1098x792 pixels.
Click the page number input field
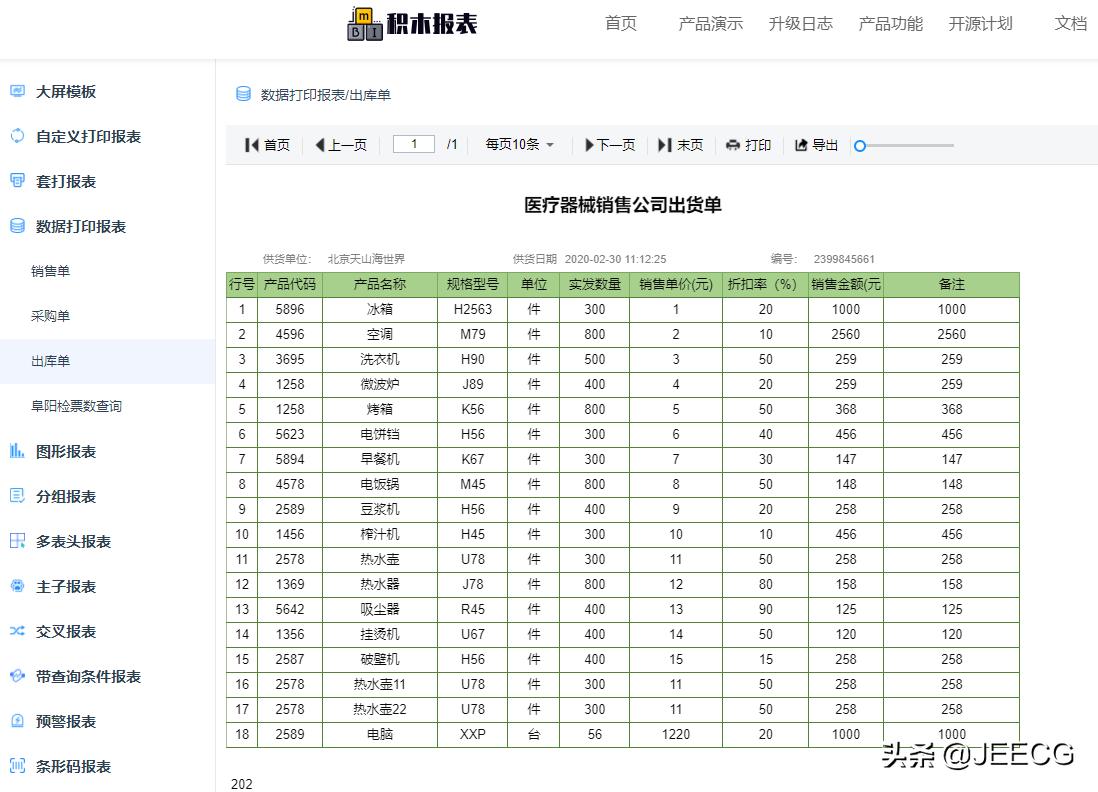pyautogui.click(x=415, y=144)
